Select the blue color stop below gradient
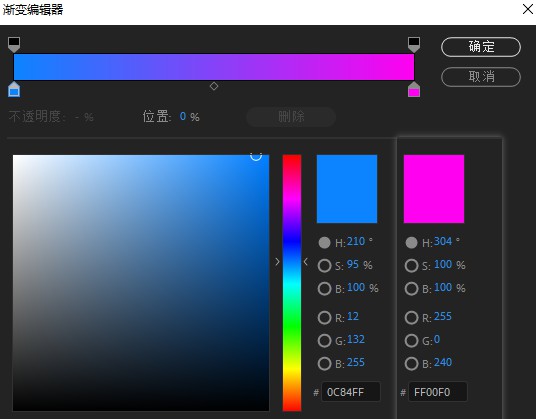Image resolution: width=536 pixels, height=419 pixels. pyautogui.click(x=14, y=89)
